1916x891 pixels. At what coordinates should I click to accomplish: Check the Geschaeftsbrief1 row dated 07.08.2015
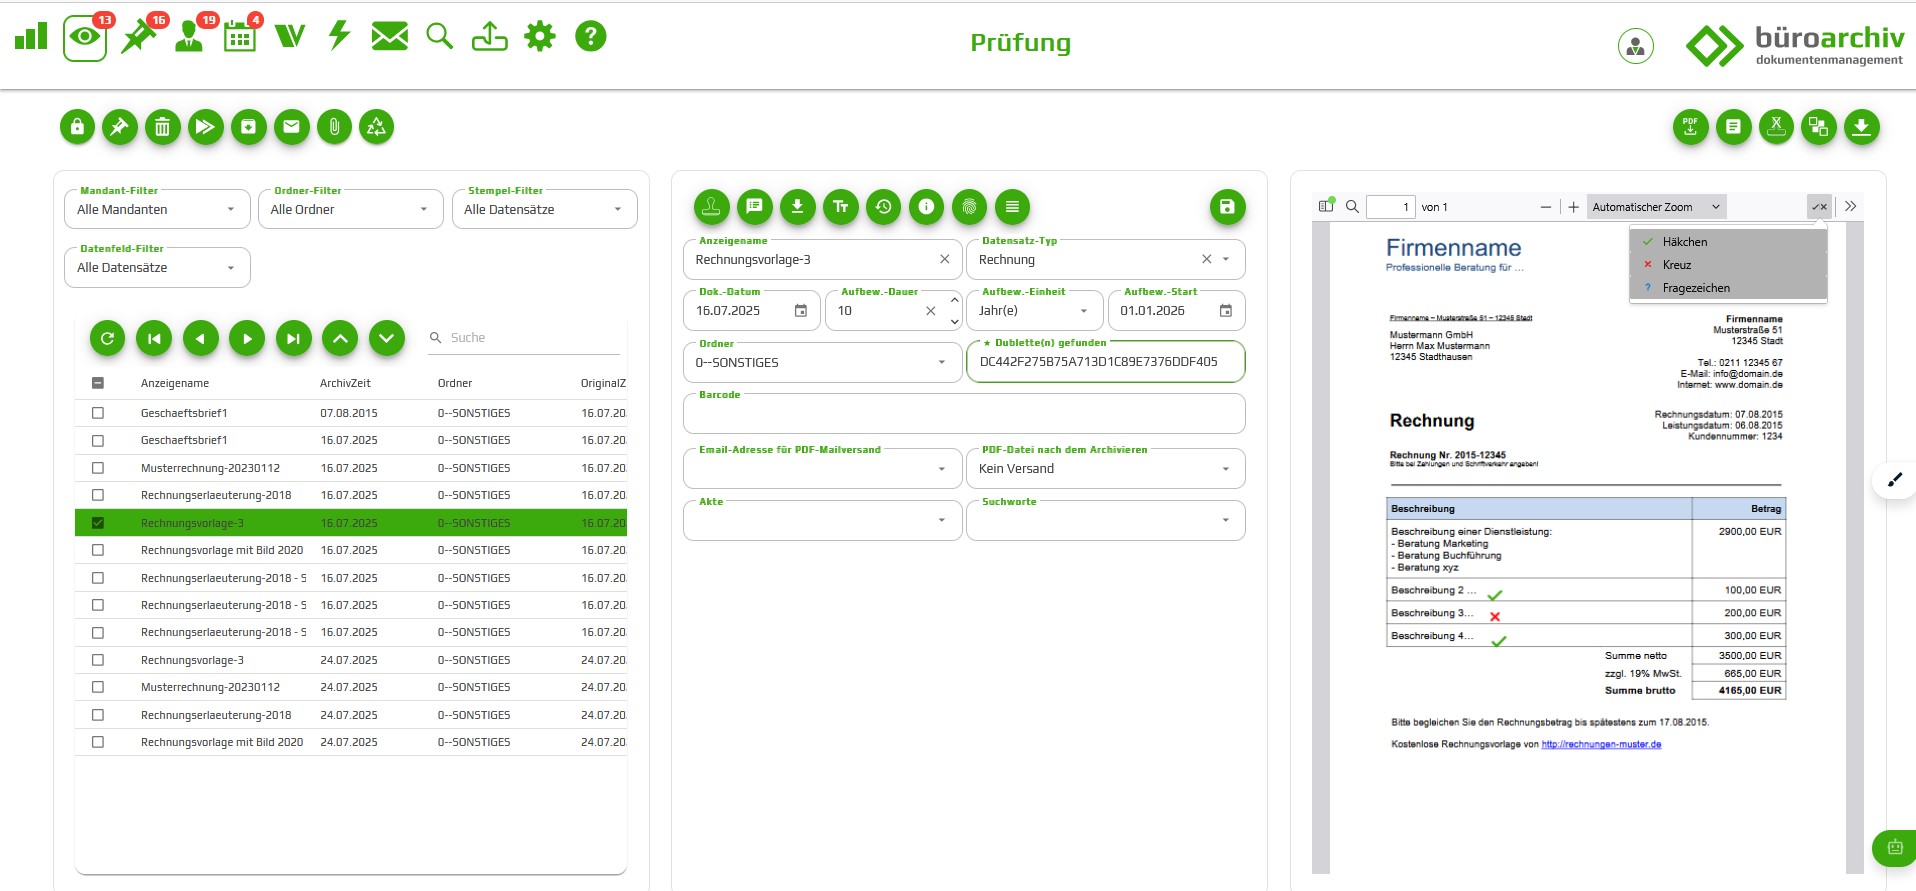coord(98,413)
